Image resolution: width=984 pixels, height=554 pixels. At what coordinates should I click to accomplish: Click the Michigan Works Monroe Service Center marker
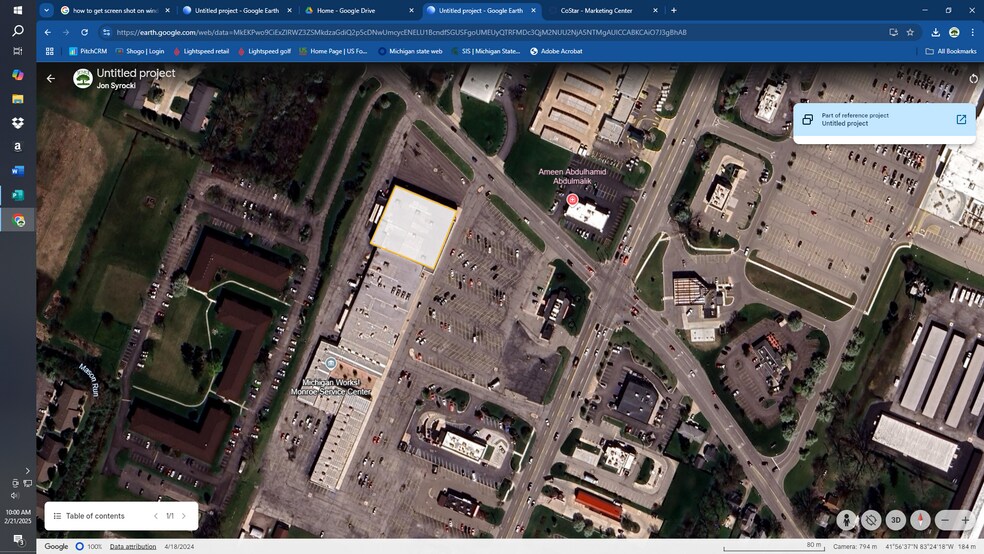click(x=331, y=363)
